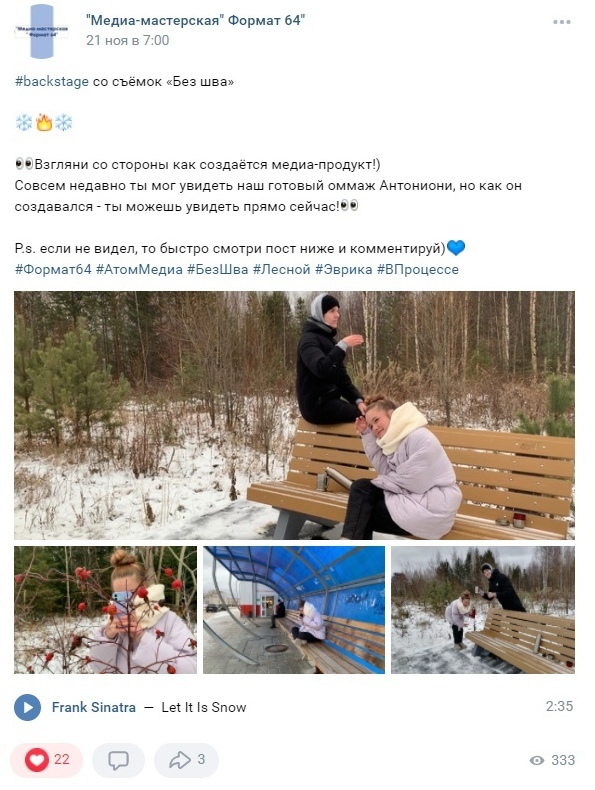Open group name "Медиа-мастерская" Формат 64
Viewport: 595px width, 790px height.
point(195,20)
